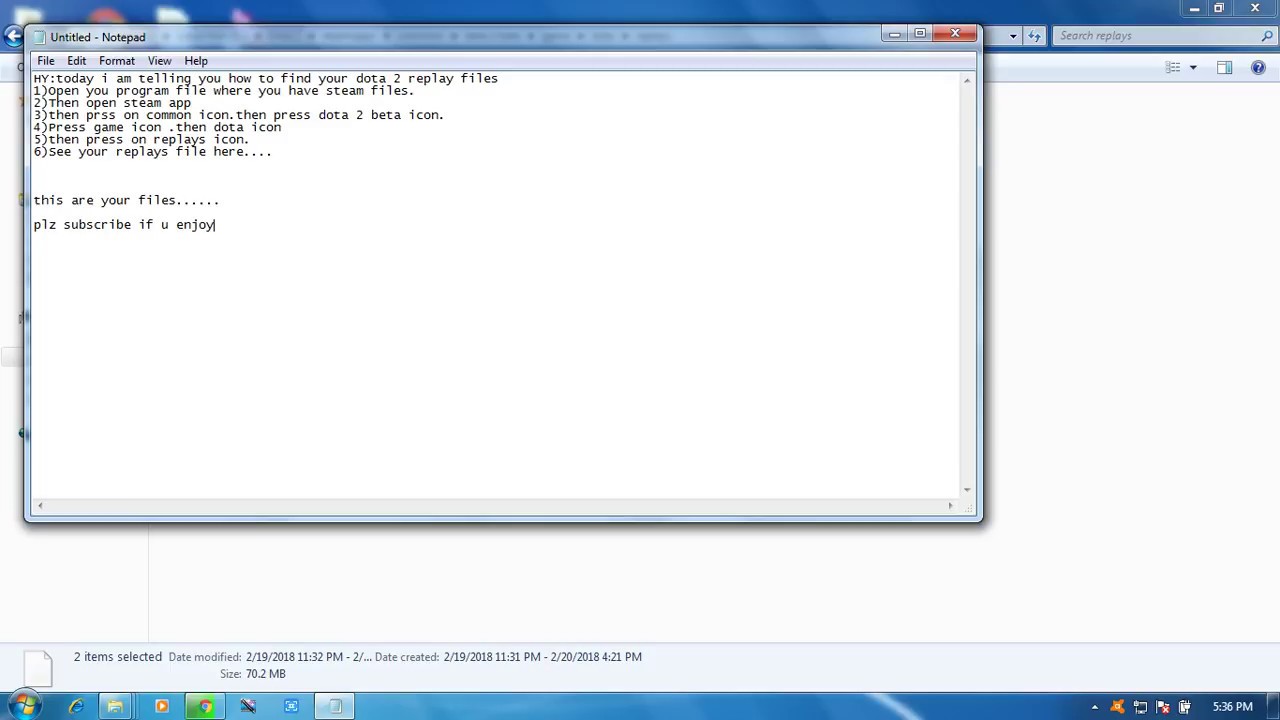Switch to Google Chrome on the taskbar
Image resolution: width=1280 pixels, height=720 pixels.
[205, 706]
